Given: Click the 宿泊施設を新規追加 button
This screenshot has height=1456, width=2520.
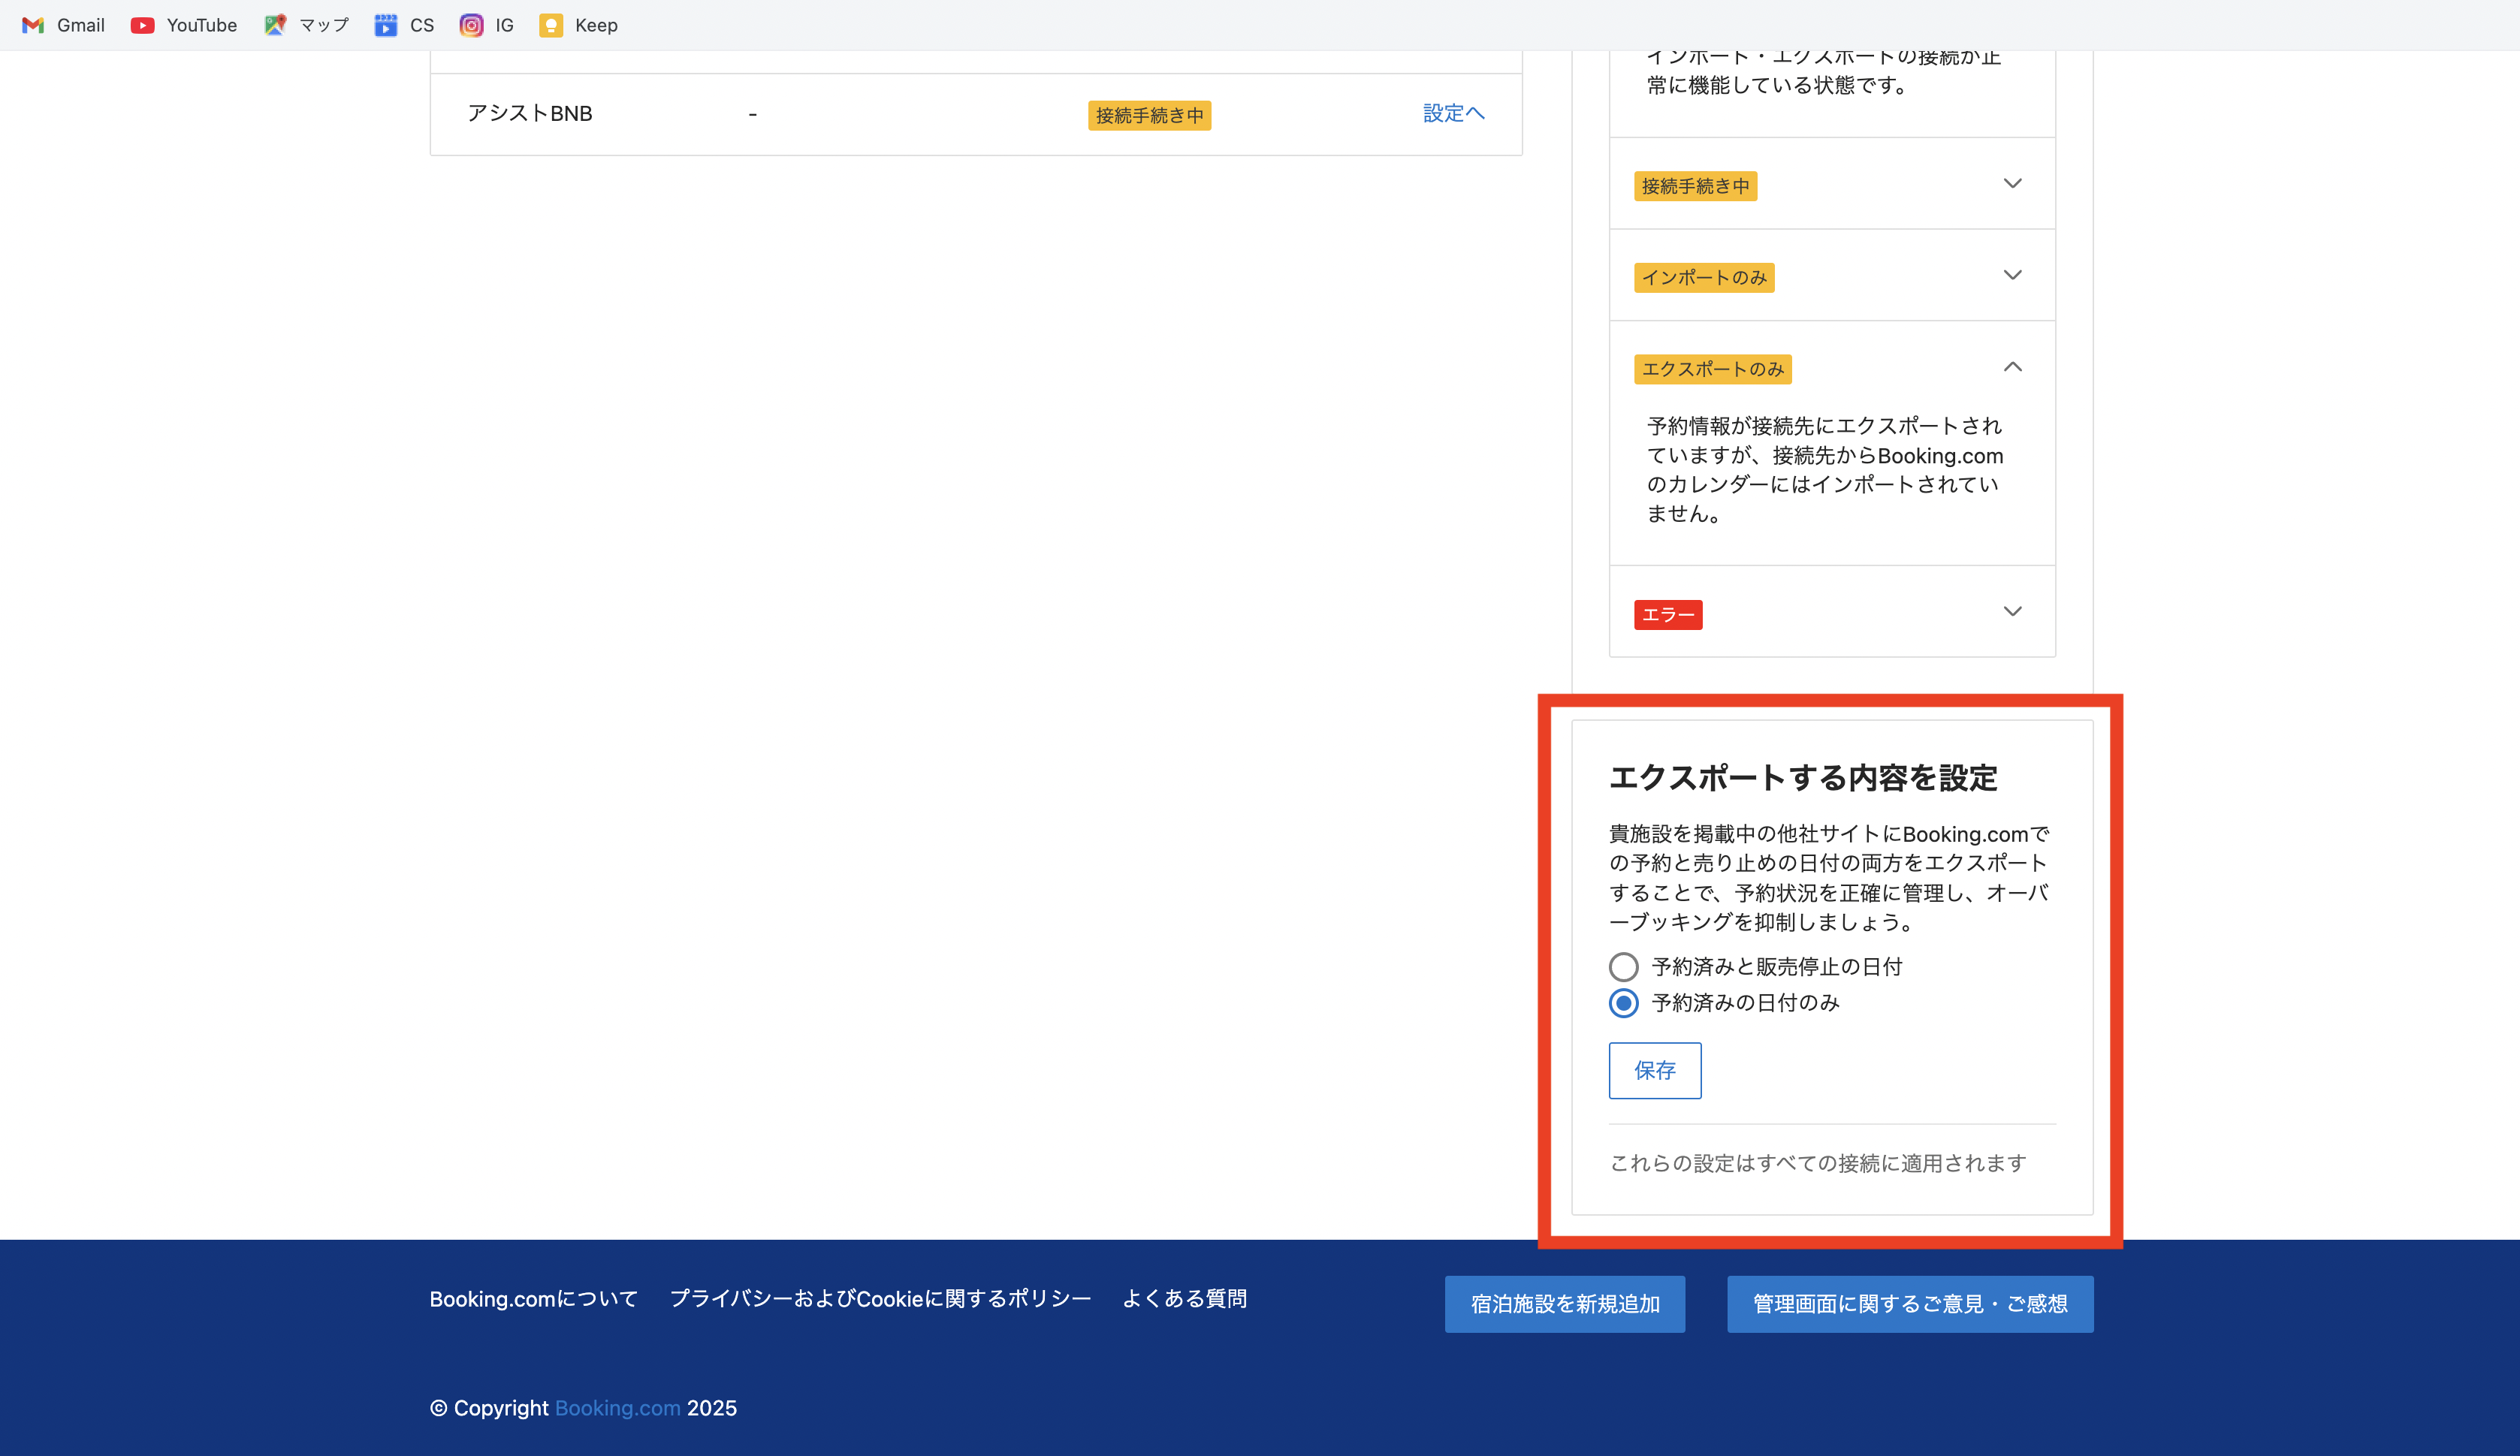Looking at the screenshot, I should [x=1564, y=1303].
